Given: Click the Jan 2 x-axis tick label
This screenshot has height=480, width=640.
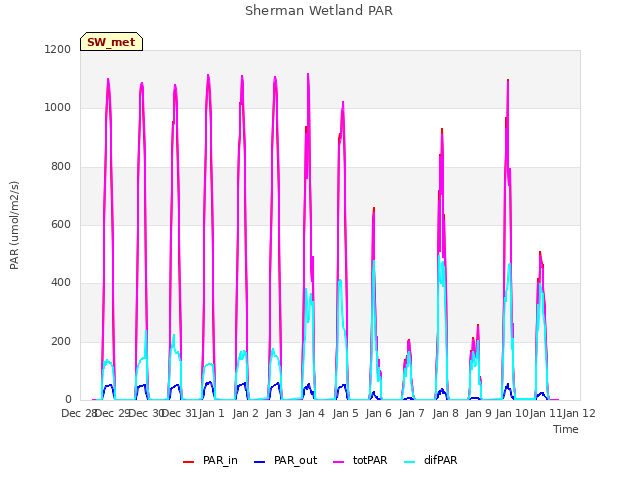Looking at the screenshot, I should pyautogui.click(x=246, y=413).
